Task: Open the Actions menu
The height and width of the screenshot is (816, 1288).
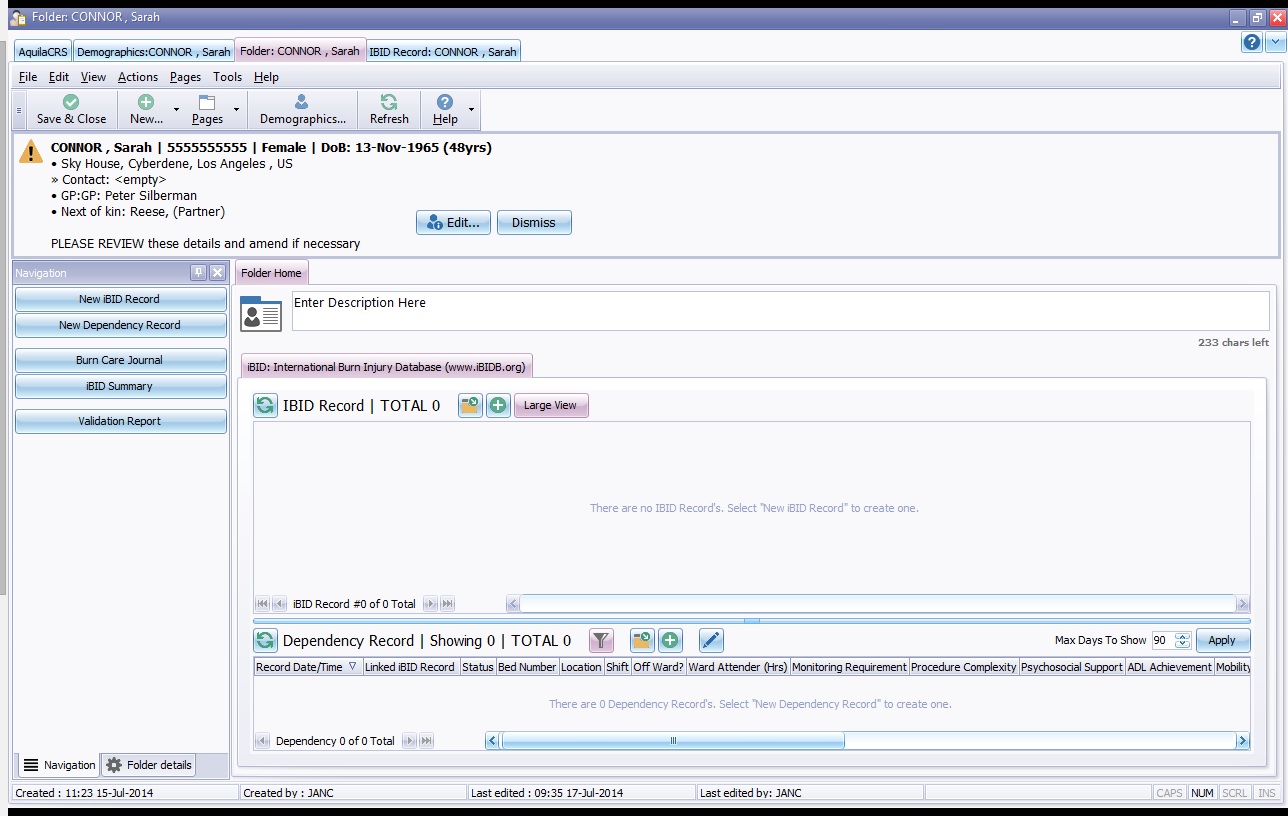Action: click(137, 77)
